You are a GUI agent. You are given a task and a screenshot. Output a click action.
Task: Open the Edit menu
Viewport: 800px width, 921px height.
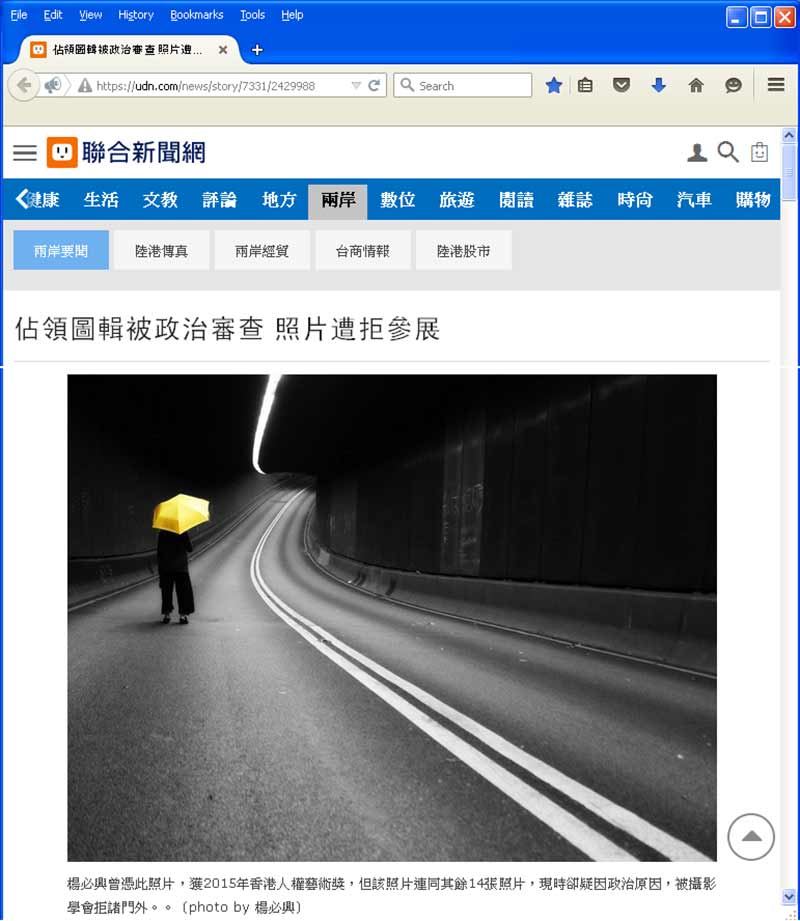(x=53, y=15)
